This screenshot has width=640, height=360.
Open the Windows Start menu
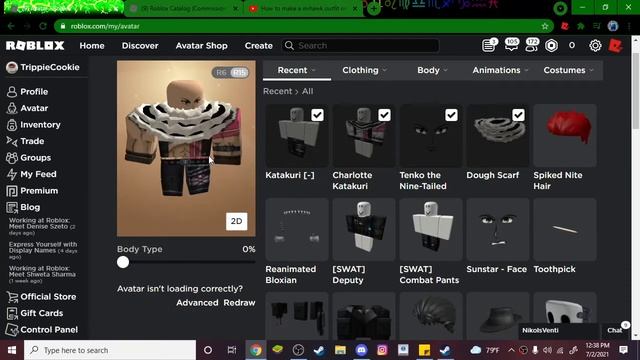point(12,350)
